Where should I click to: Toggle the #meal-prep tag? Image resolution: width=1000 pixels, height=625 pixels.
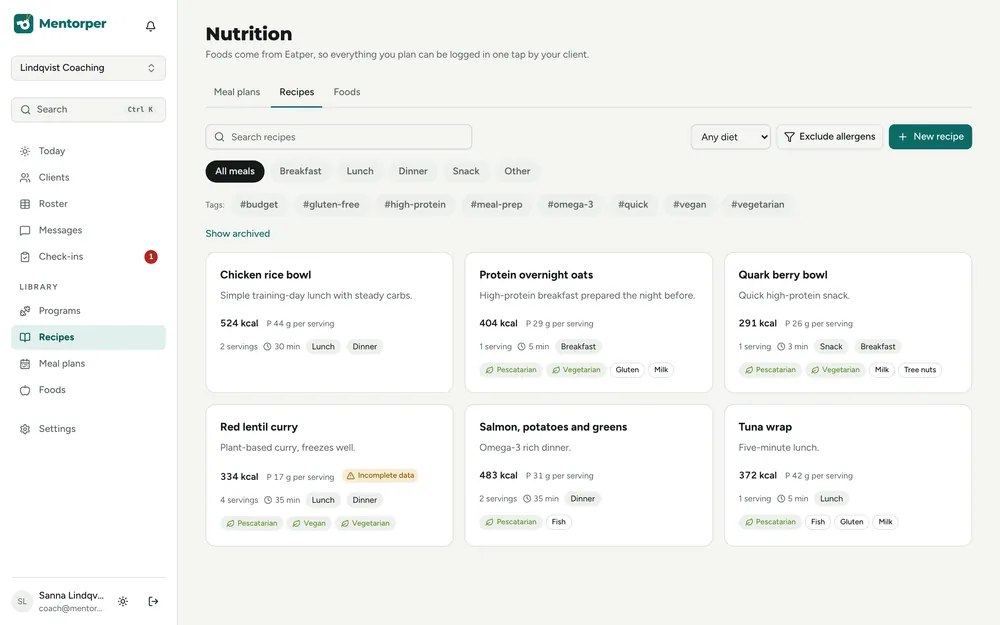tap(496, 205)
